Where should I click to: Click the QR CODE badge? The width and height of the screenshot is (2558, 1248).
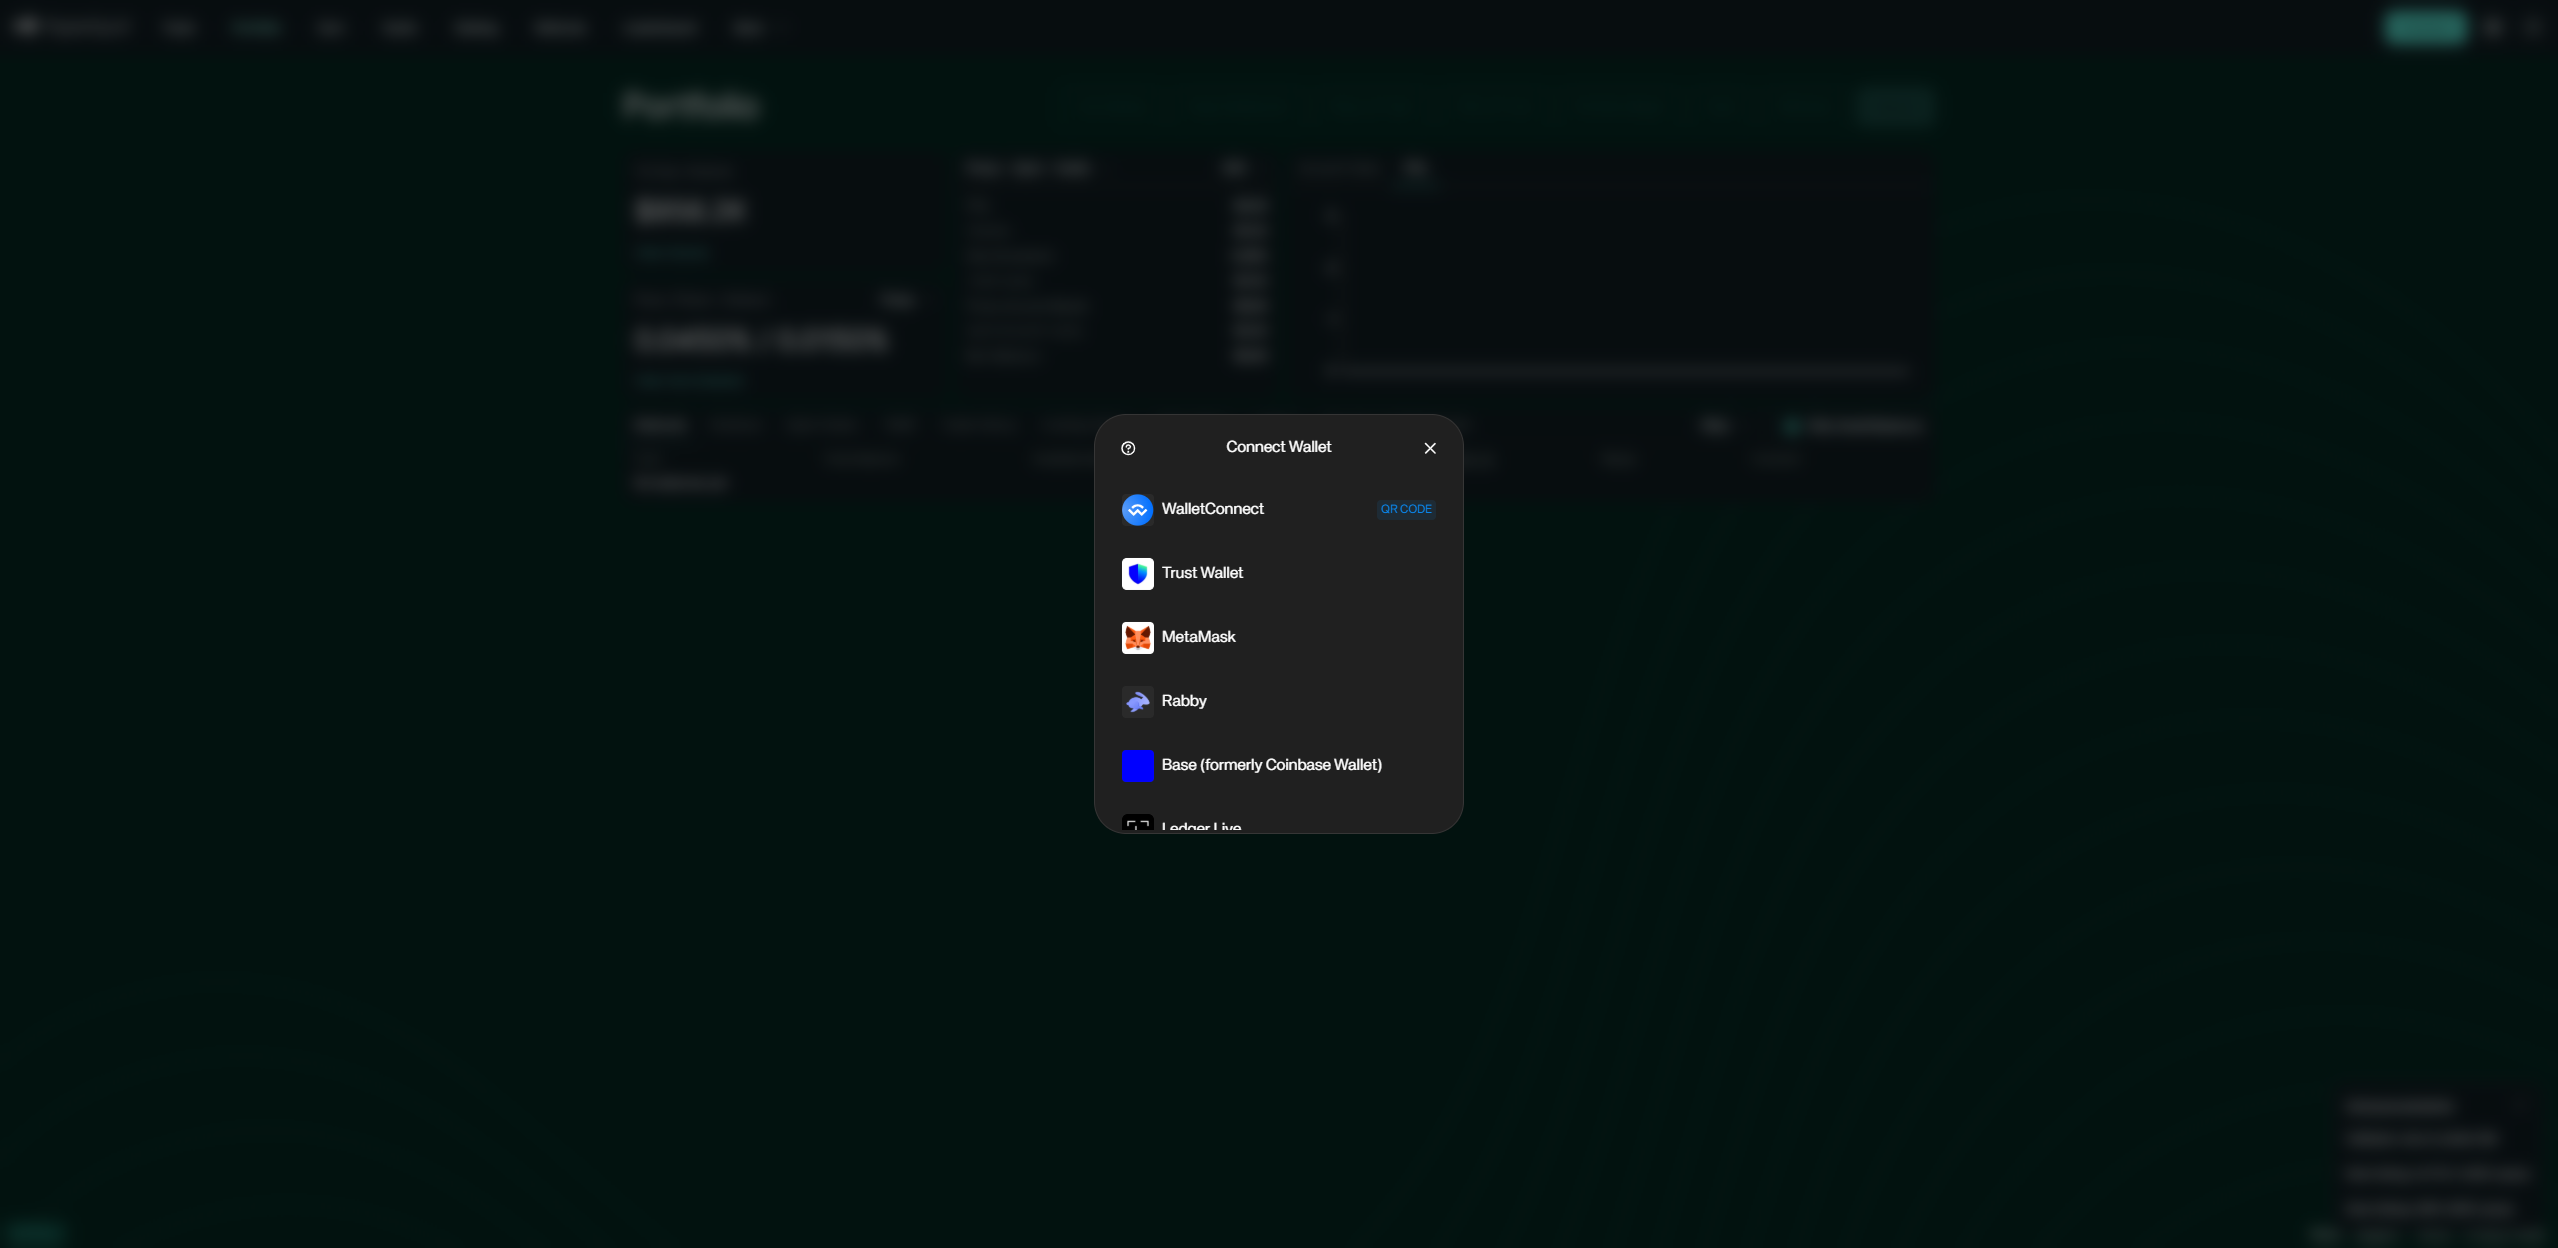[1406, 509]
